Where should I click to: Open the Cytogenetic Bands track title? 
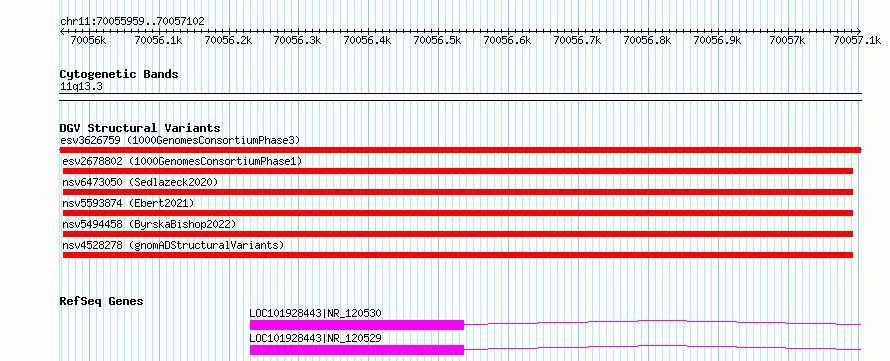pos(119,74)
